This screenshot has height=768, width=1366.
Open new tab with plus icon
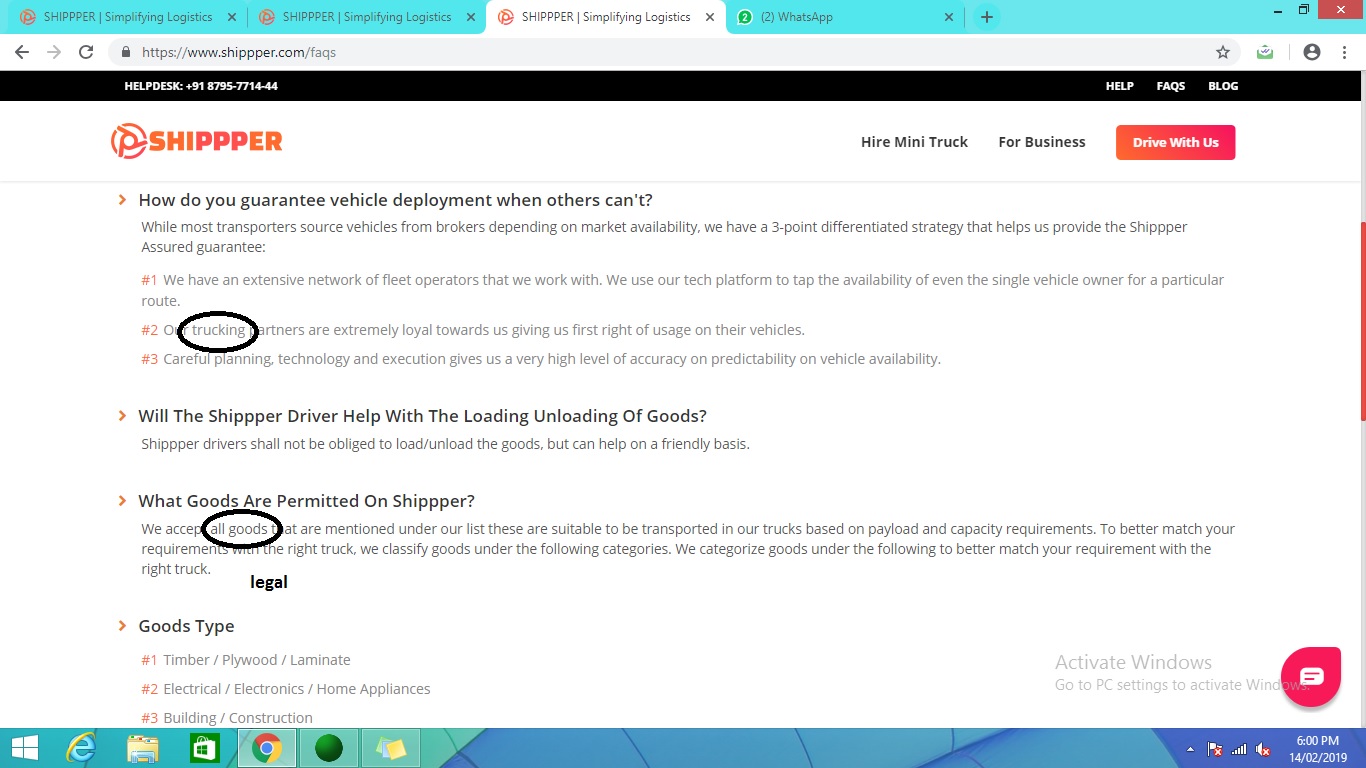(986, 17)
